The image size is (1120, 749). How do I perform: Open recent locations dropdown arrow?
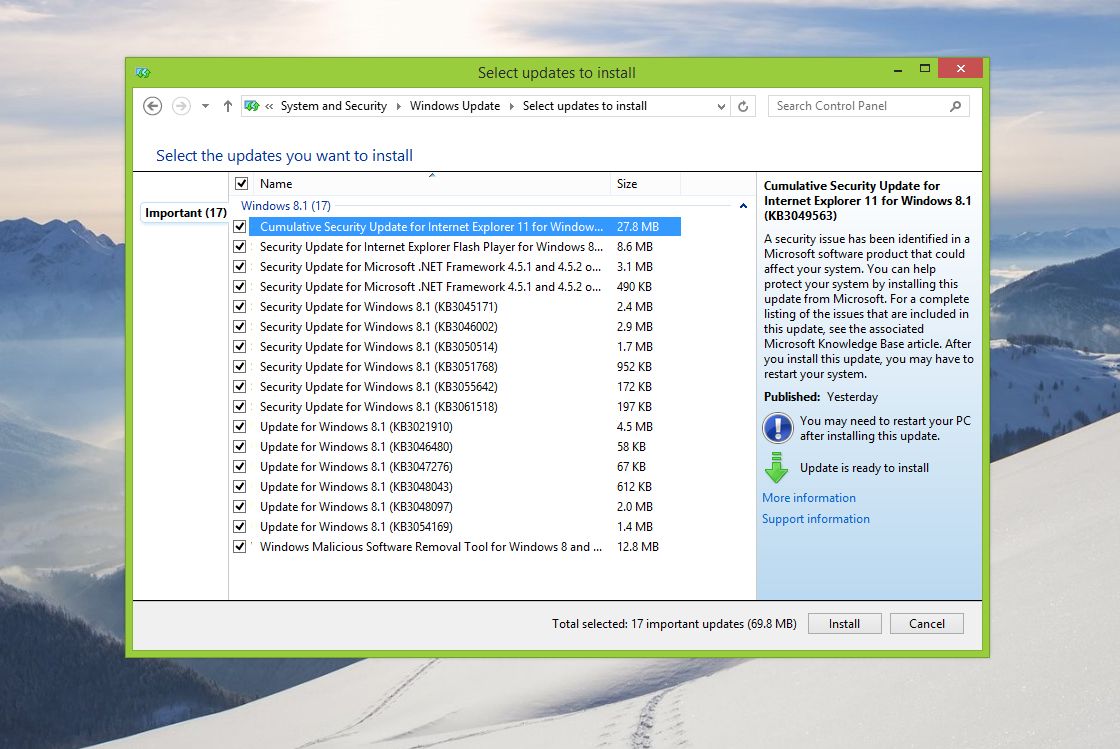click(x=205, y=106)
